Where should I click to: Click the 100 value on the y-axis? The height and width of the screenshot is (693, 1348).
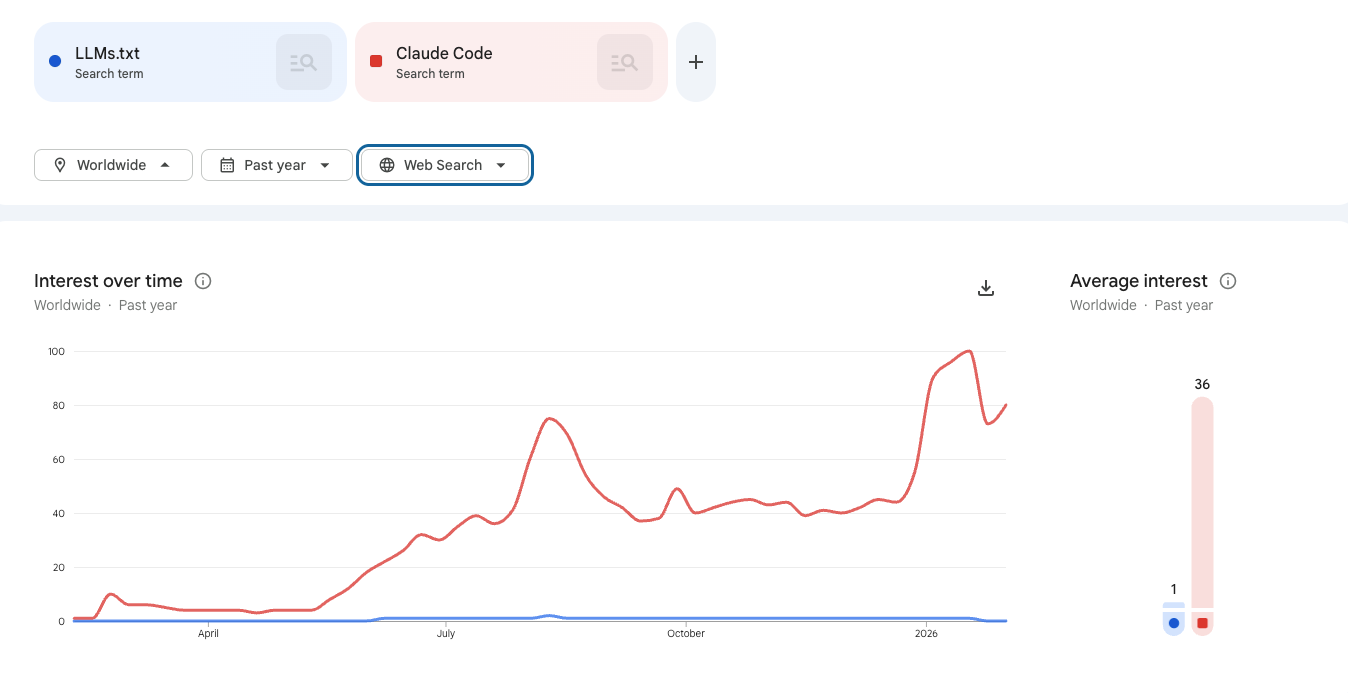point(56,352)
